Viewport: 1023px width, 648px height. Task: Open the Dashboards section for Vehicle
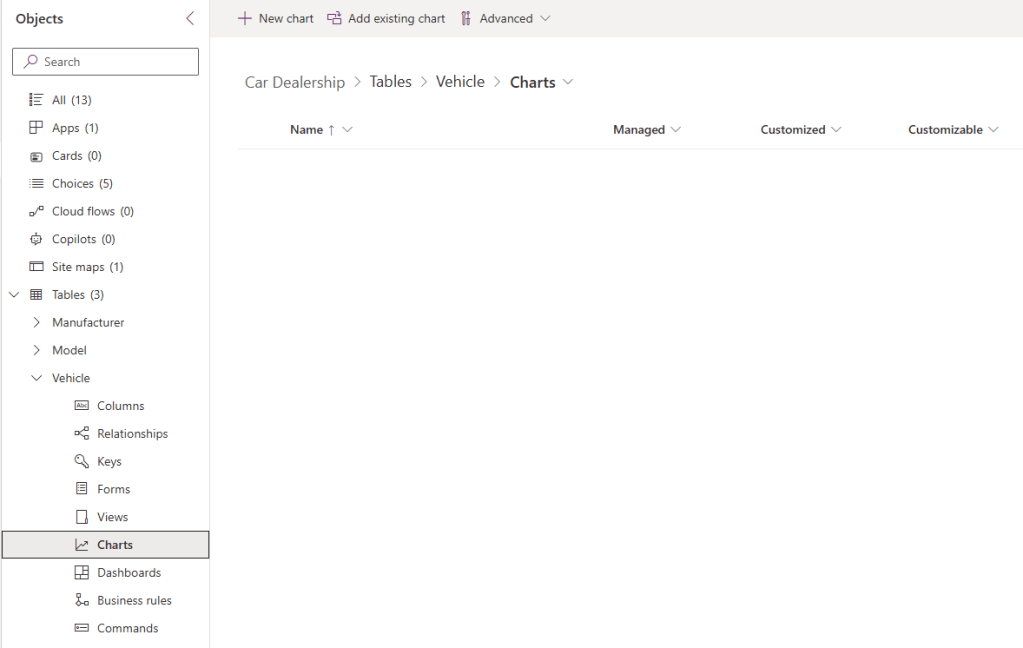tap(82, 572)
